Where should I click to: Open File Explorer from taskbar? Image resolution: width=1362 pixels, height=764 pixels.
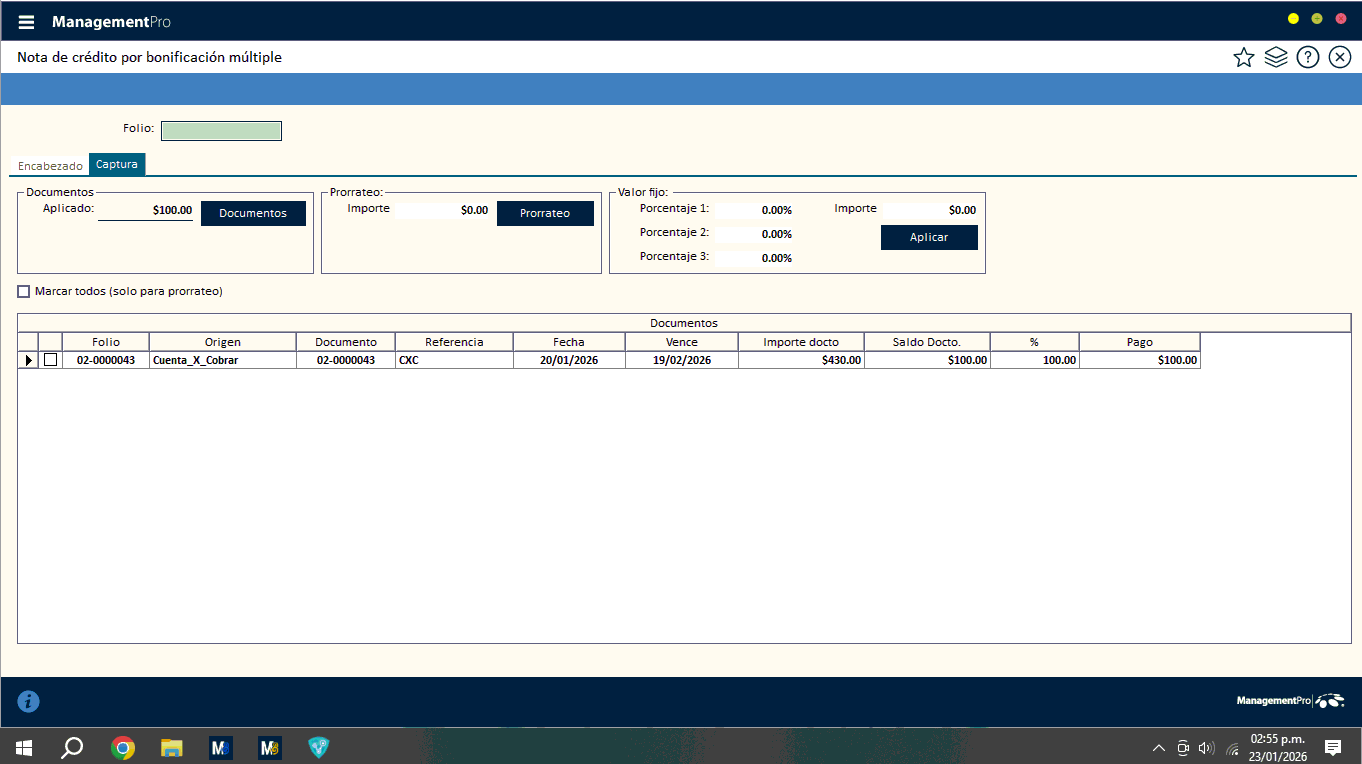[172, 747]
